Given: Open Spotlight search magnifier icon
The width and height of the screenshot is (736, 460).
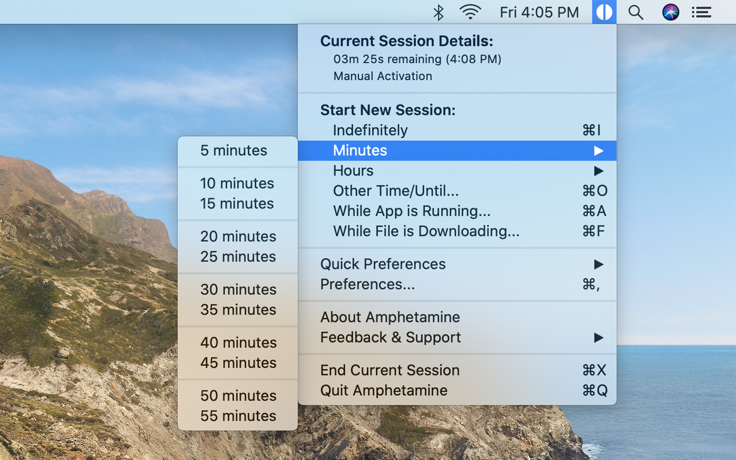Looking at the screenshot, I should (x=636, y=12).
